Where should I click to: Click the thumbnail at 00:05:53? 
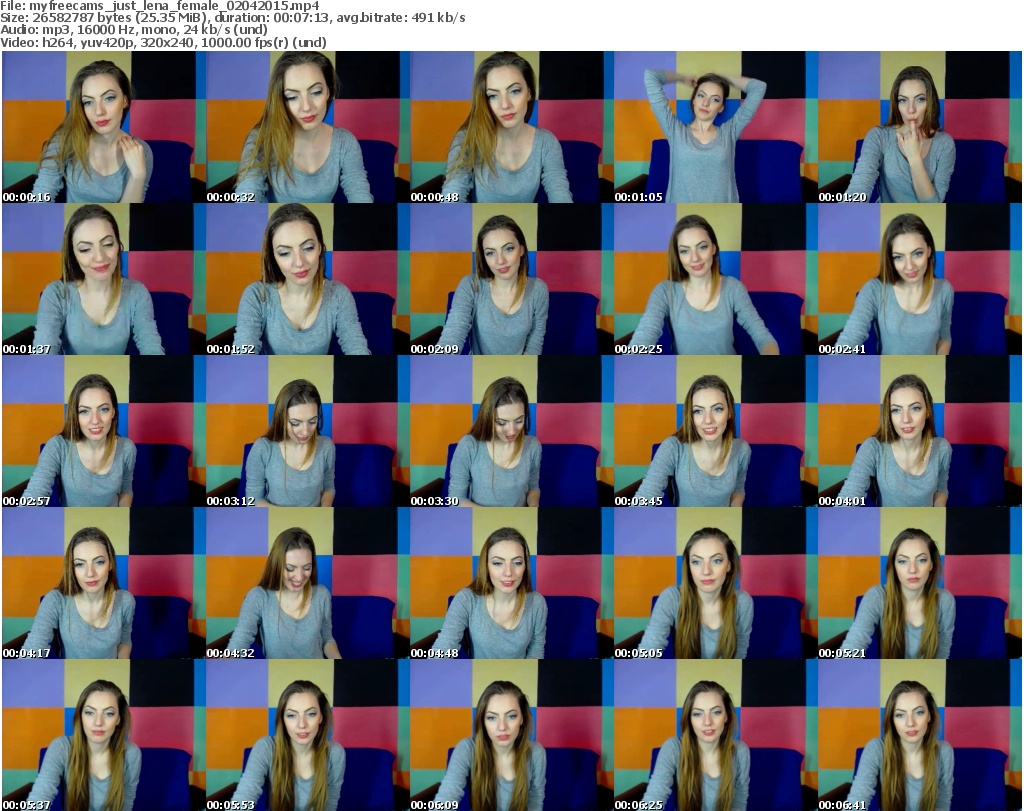click(x=307, y=735)
